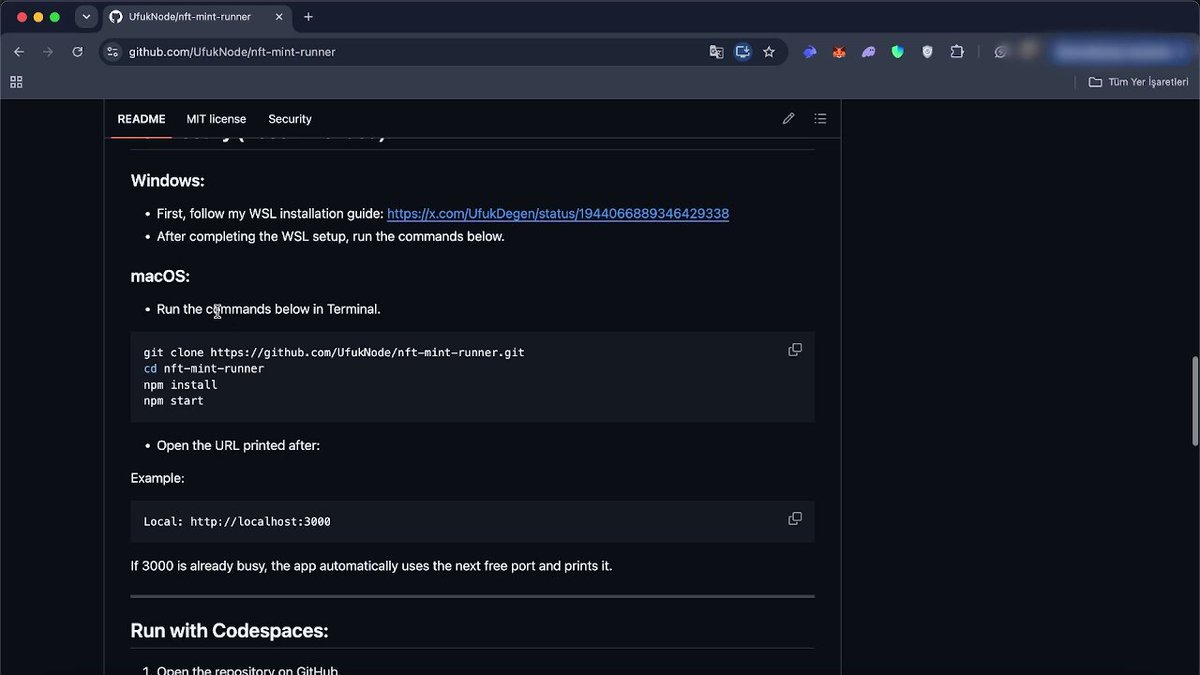The height and width of the screenshot is (675, 1200).
Task: Click the 'cd nft-mint-runner' command line
Action: tap(204, 369)
